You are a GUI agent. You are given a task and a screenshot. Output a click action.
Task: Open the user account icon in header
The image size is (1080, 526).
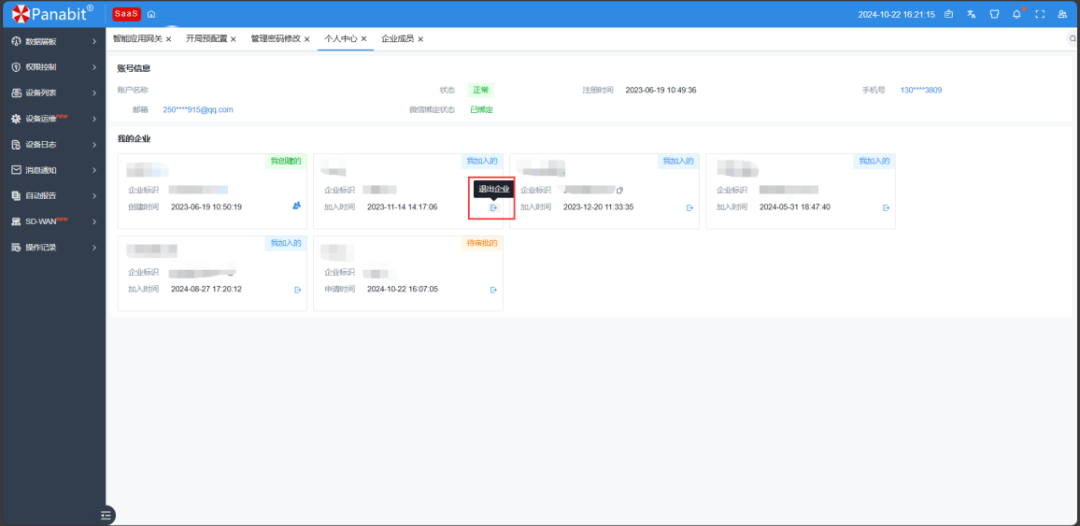[1062, 14]
